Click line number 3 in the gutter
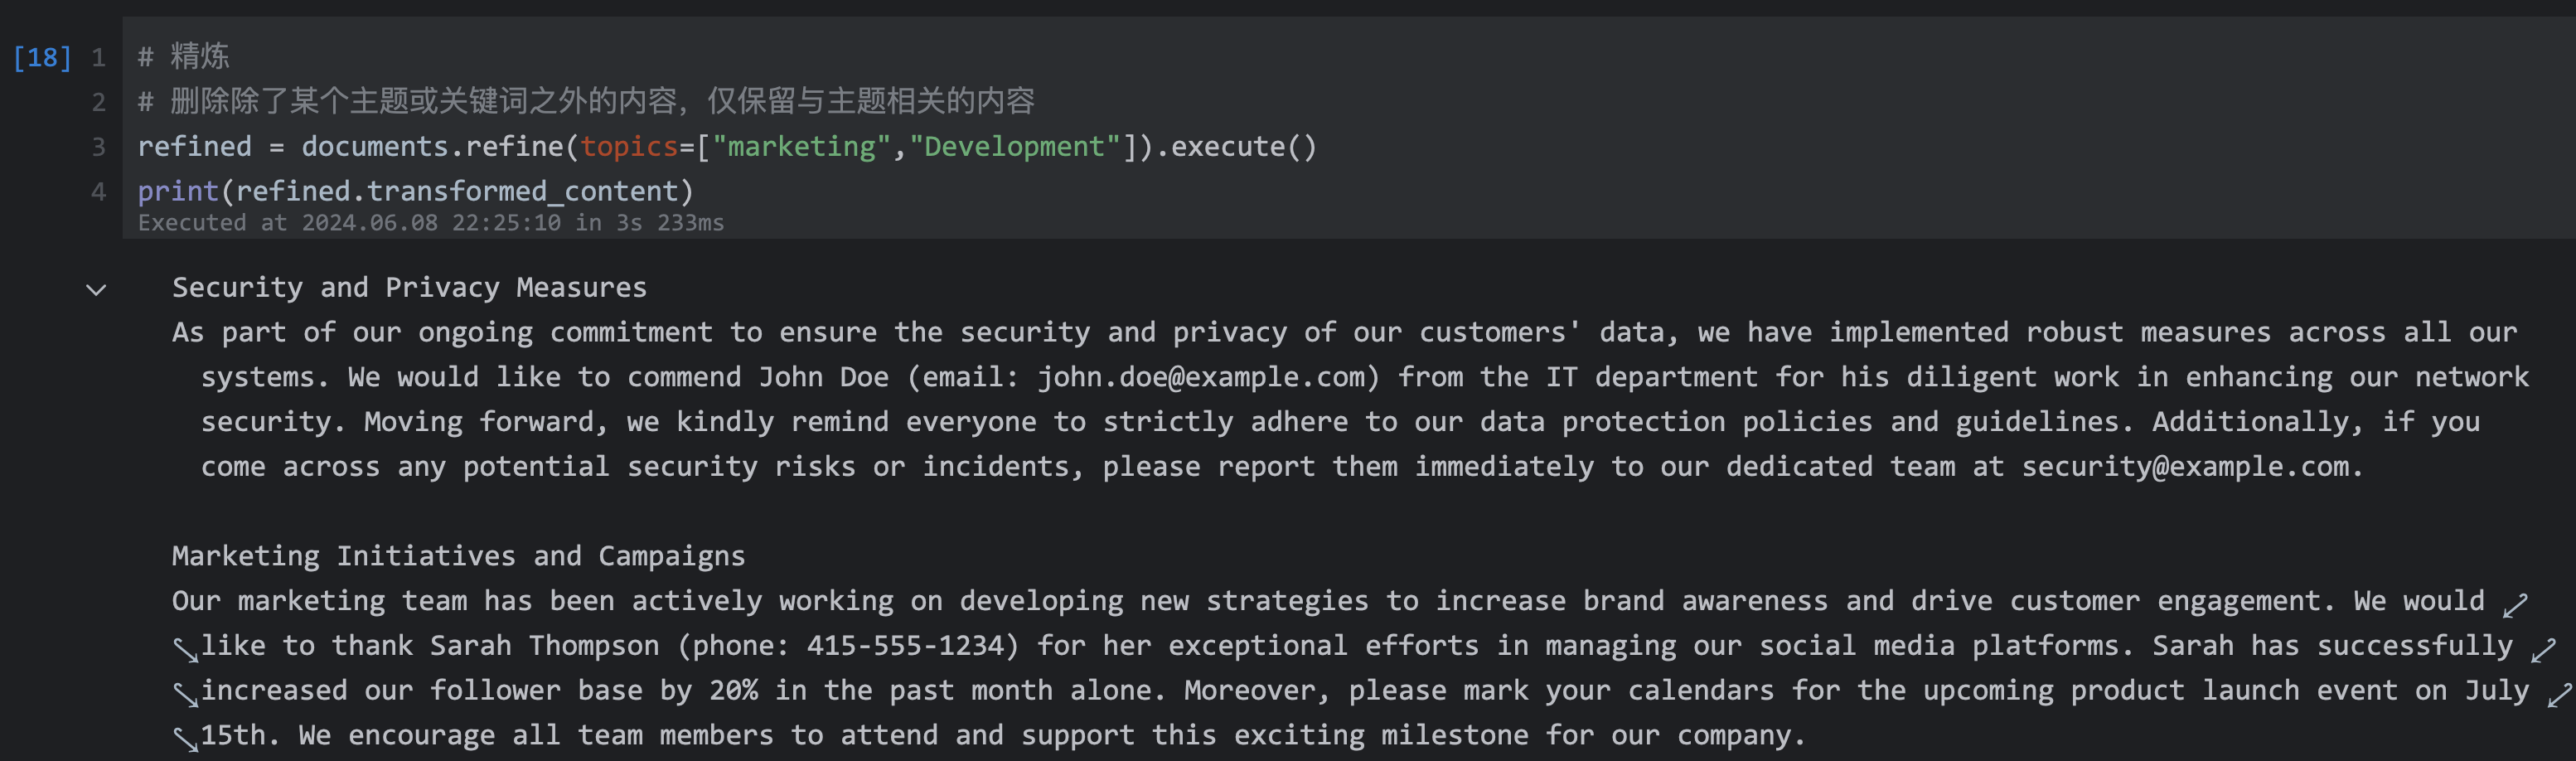This screenshot has width=2576, height=761. point(98,147)
